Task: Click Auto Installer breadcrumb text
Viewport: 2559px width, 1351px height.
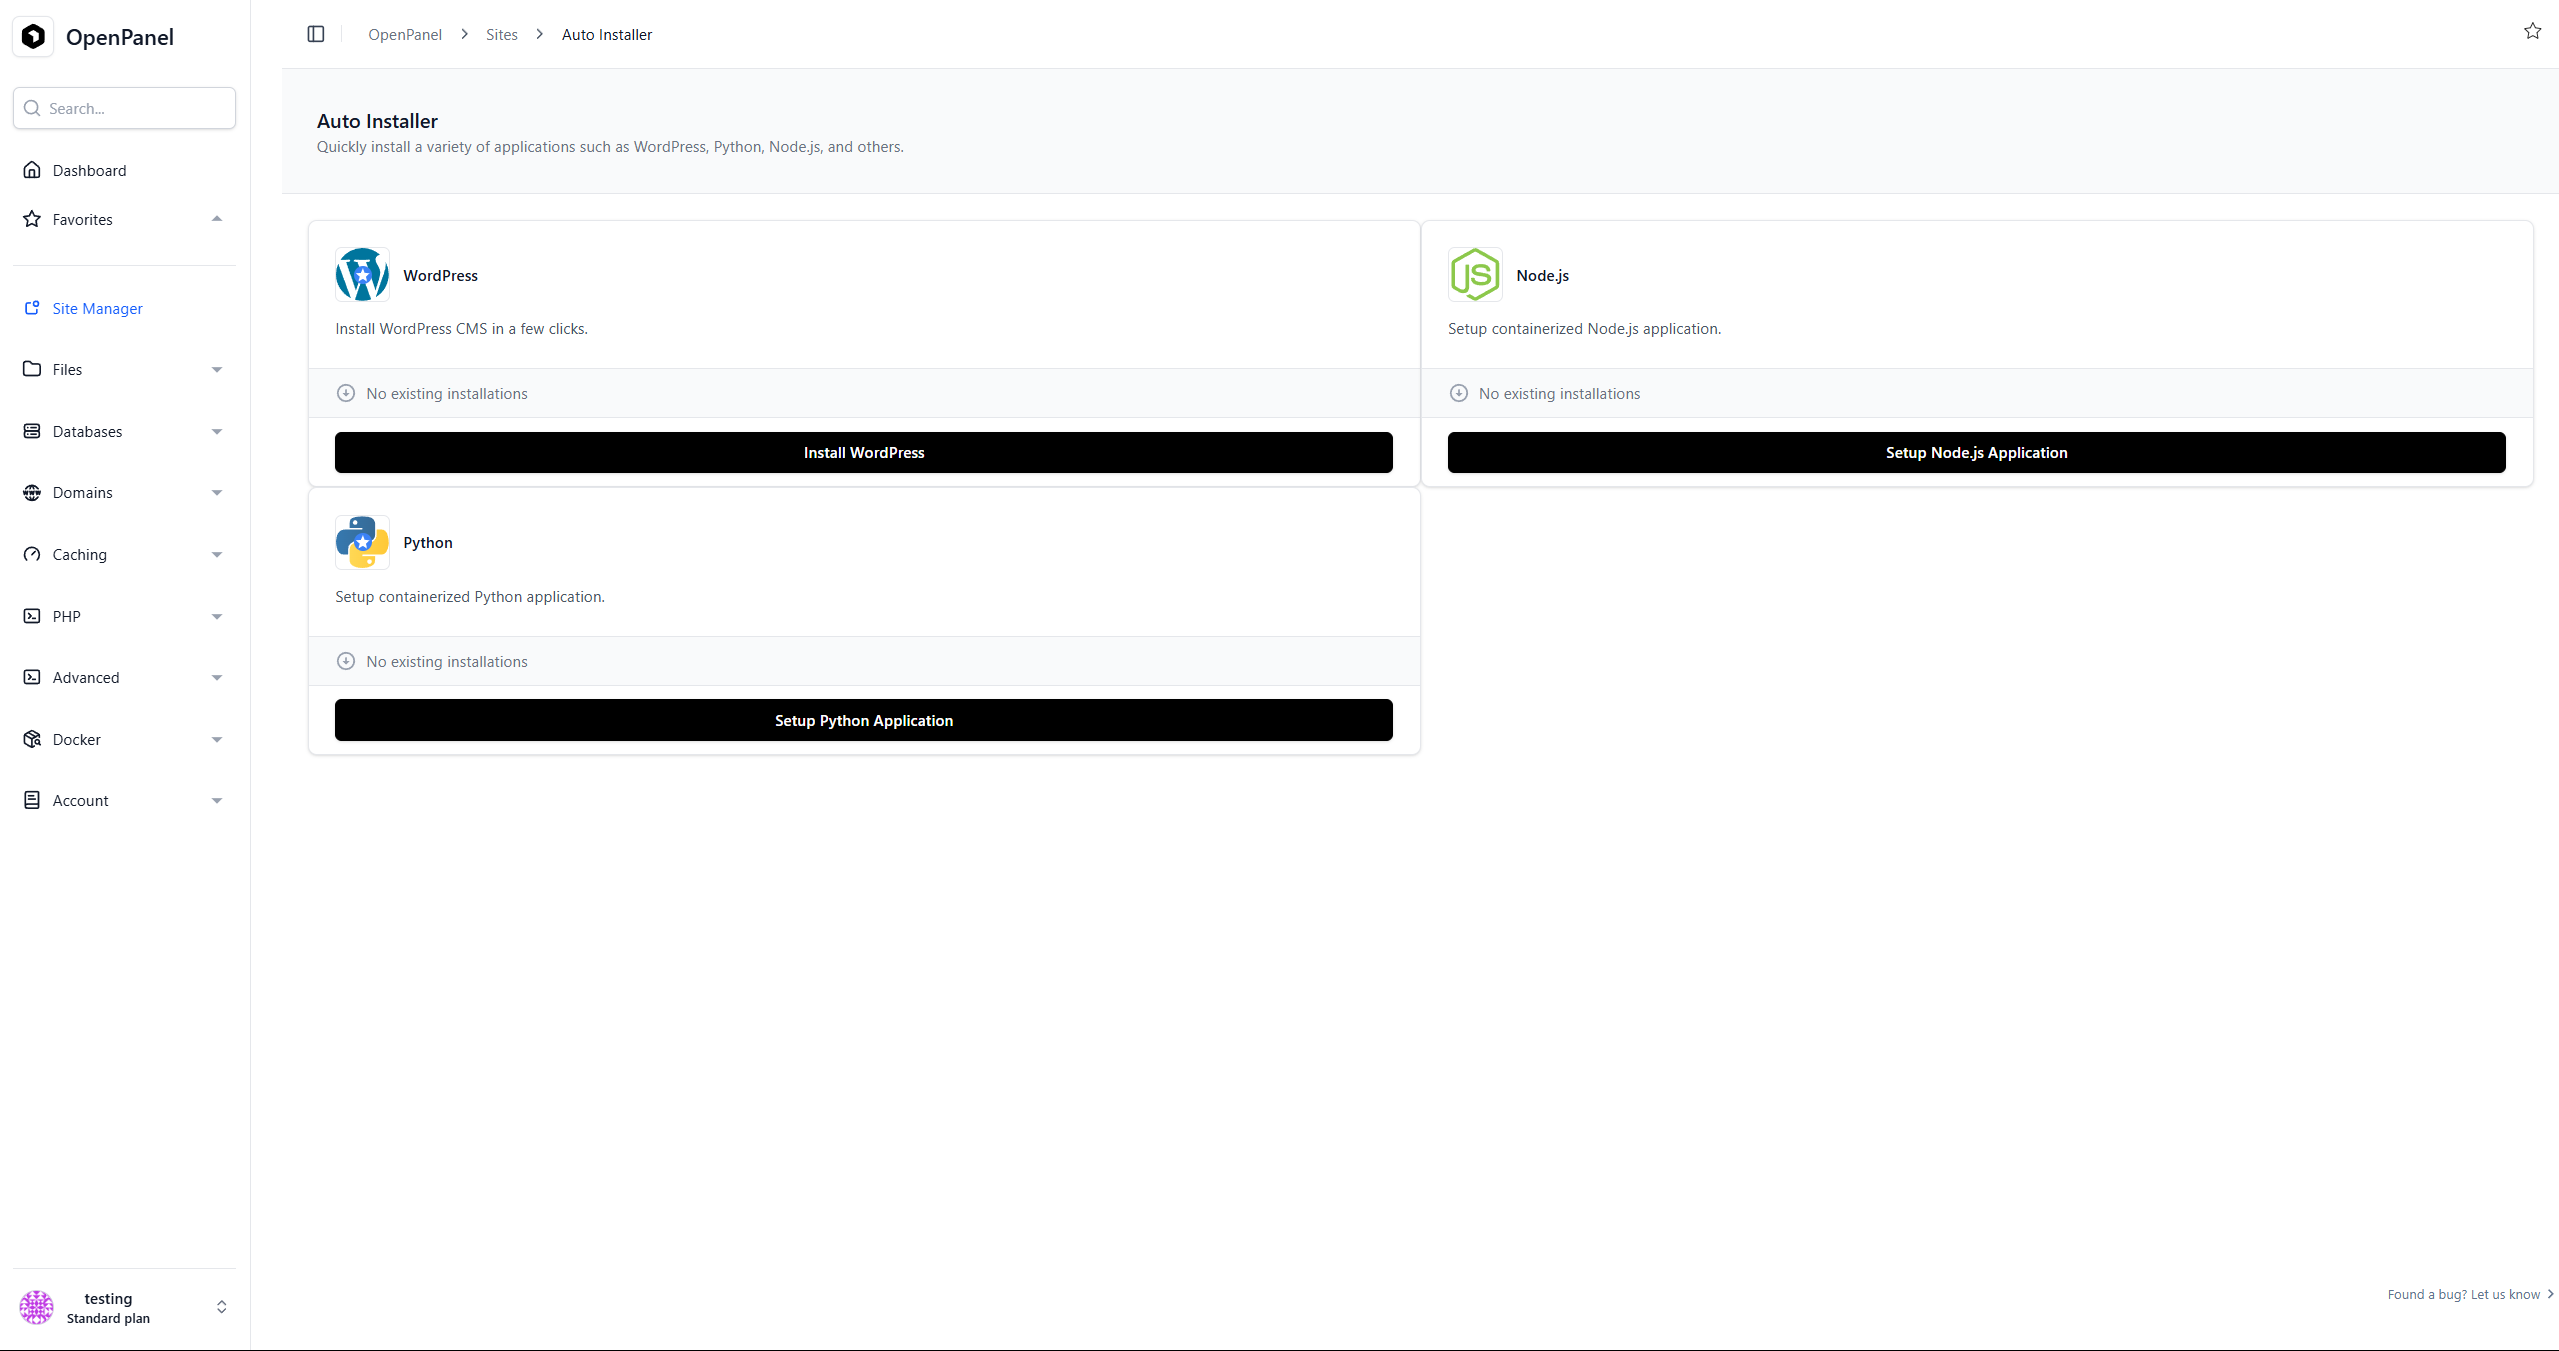Action: coord(607,34)
